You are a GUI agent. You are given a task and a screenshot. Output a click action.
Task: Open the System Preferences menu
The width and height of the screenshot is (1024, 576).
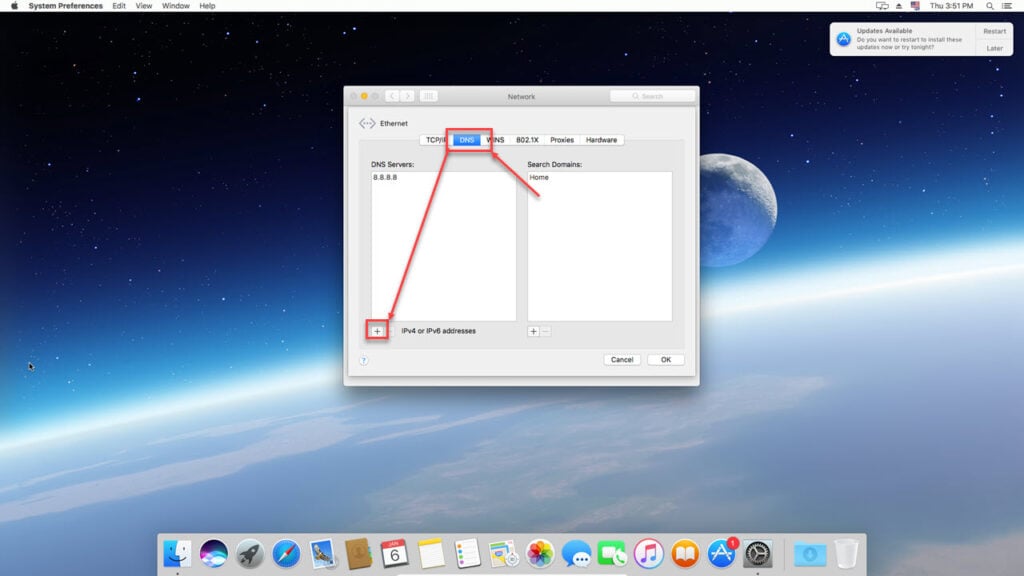[x=65, y=6]
